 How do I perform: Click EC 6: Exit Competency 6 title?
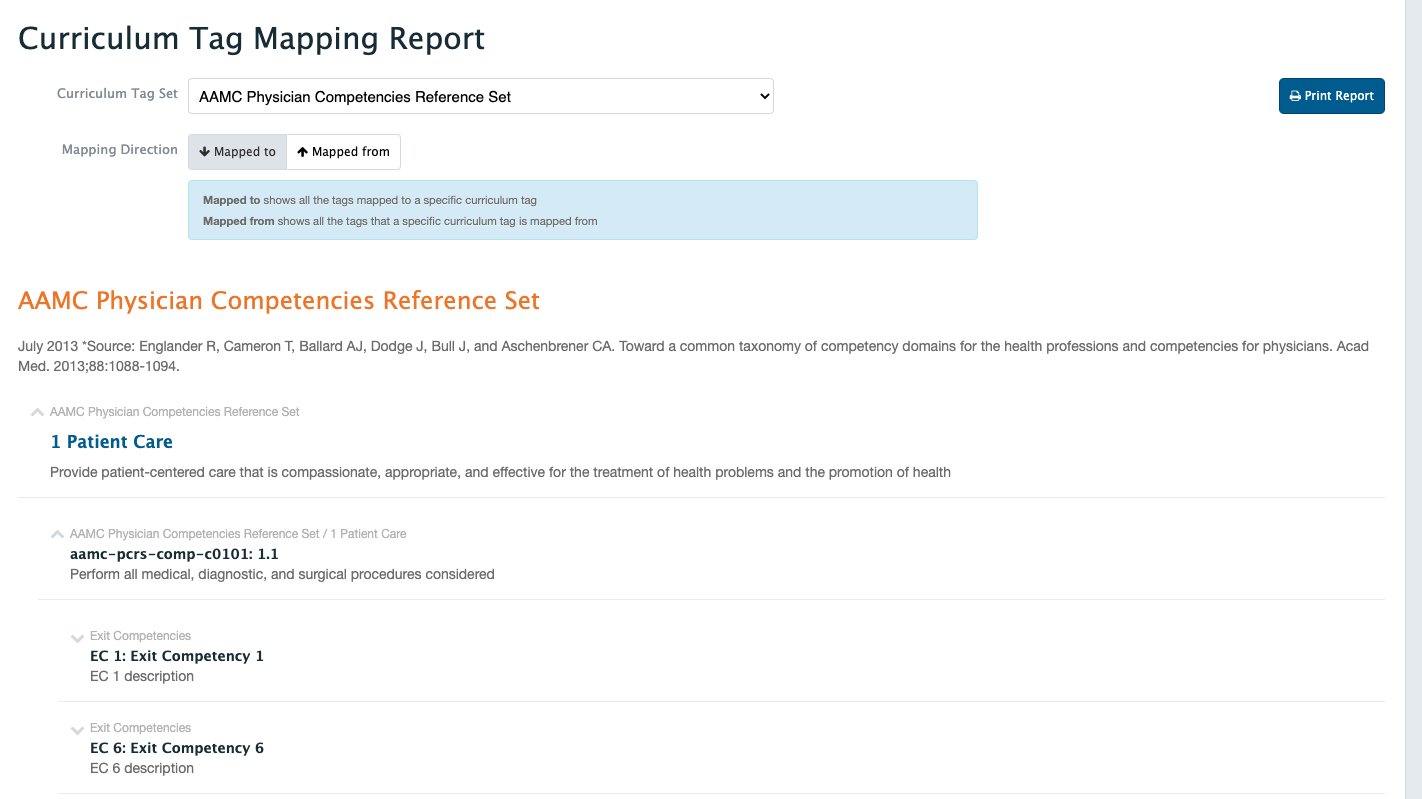click(x=177, y=748)
